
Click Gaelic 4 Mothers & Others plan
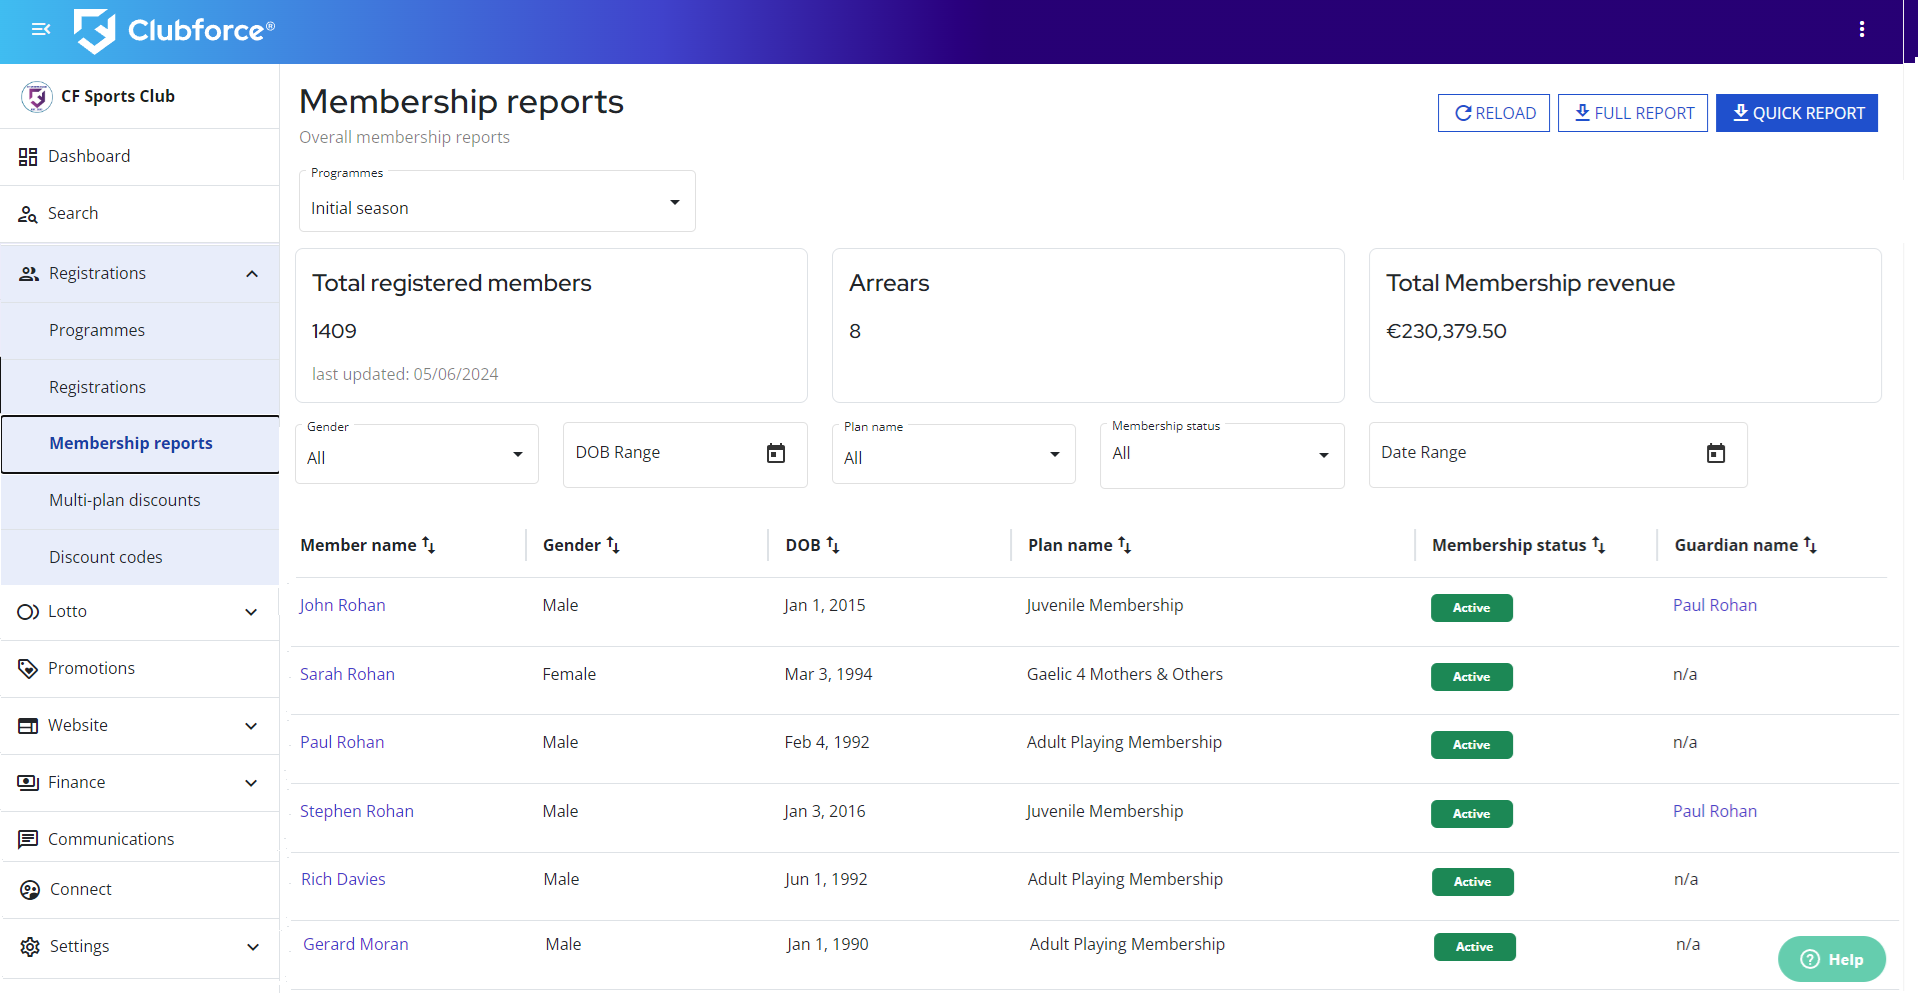click(1125, 674)
